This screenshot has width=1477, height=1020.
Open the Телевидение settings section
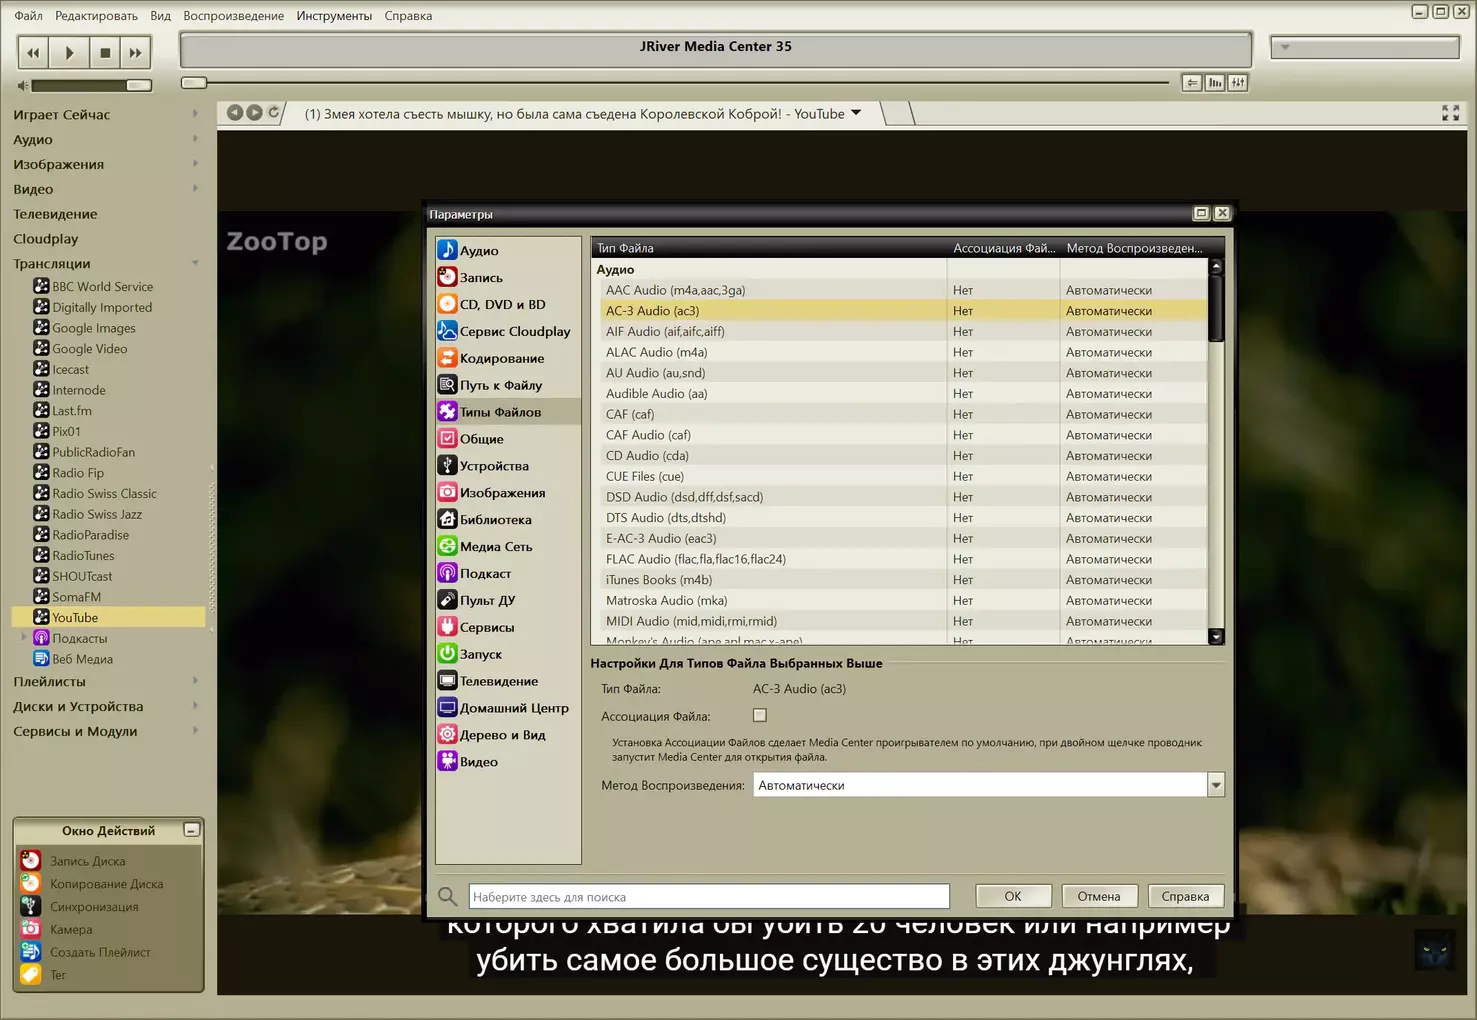click(x=498, y=681)
